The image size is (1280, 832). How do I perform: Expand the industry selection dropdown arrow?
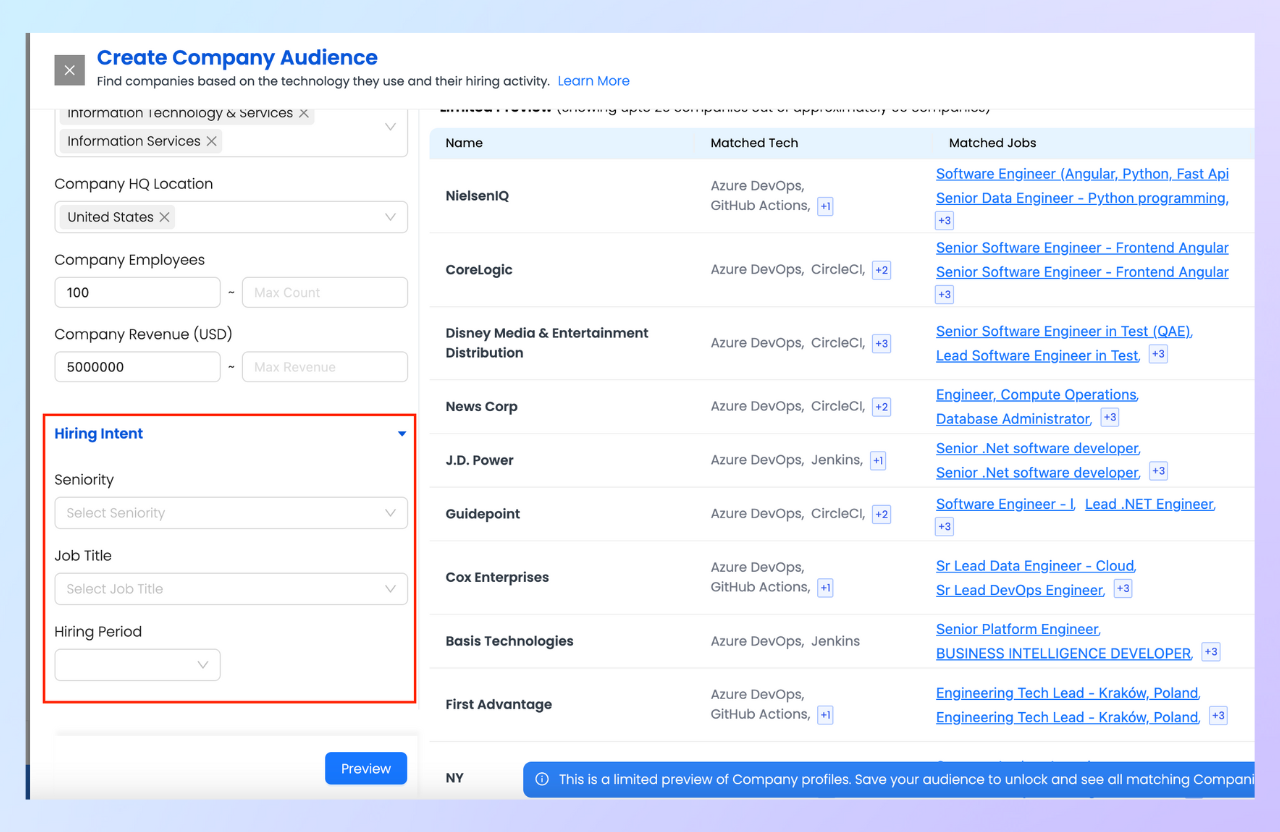390,127
